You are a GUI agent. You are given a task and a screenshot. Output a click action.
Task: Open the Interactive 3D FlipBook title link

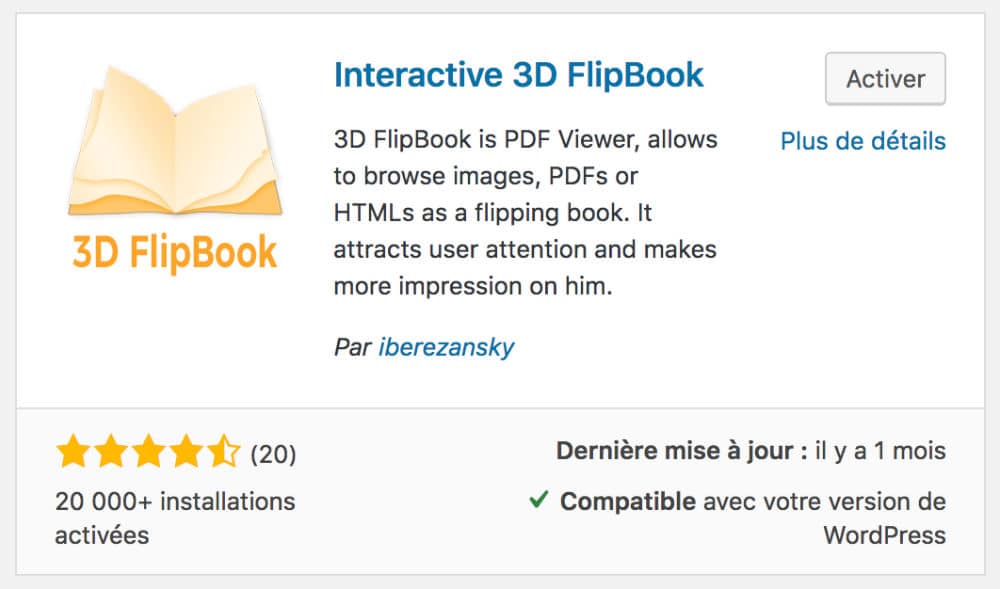pos(518,74)
